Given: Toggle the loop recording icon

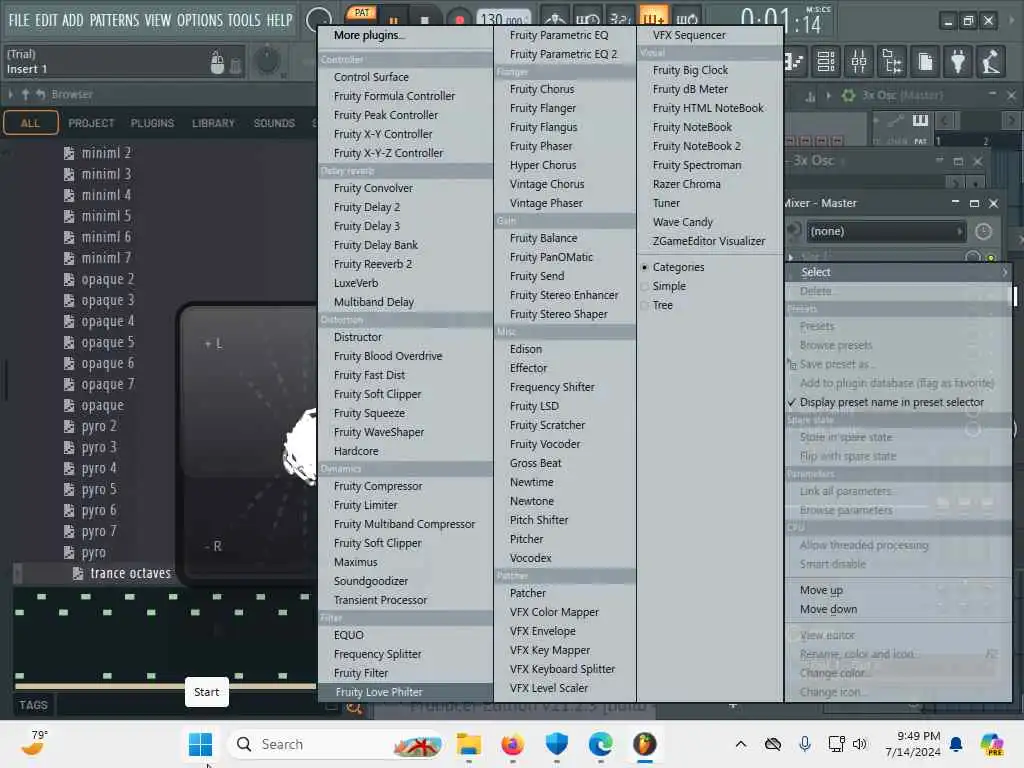Looking at the screenshot, I should 686,18.
